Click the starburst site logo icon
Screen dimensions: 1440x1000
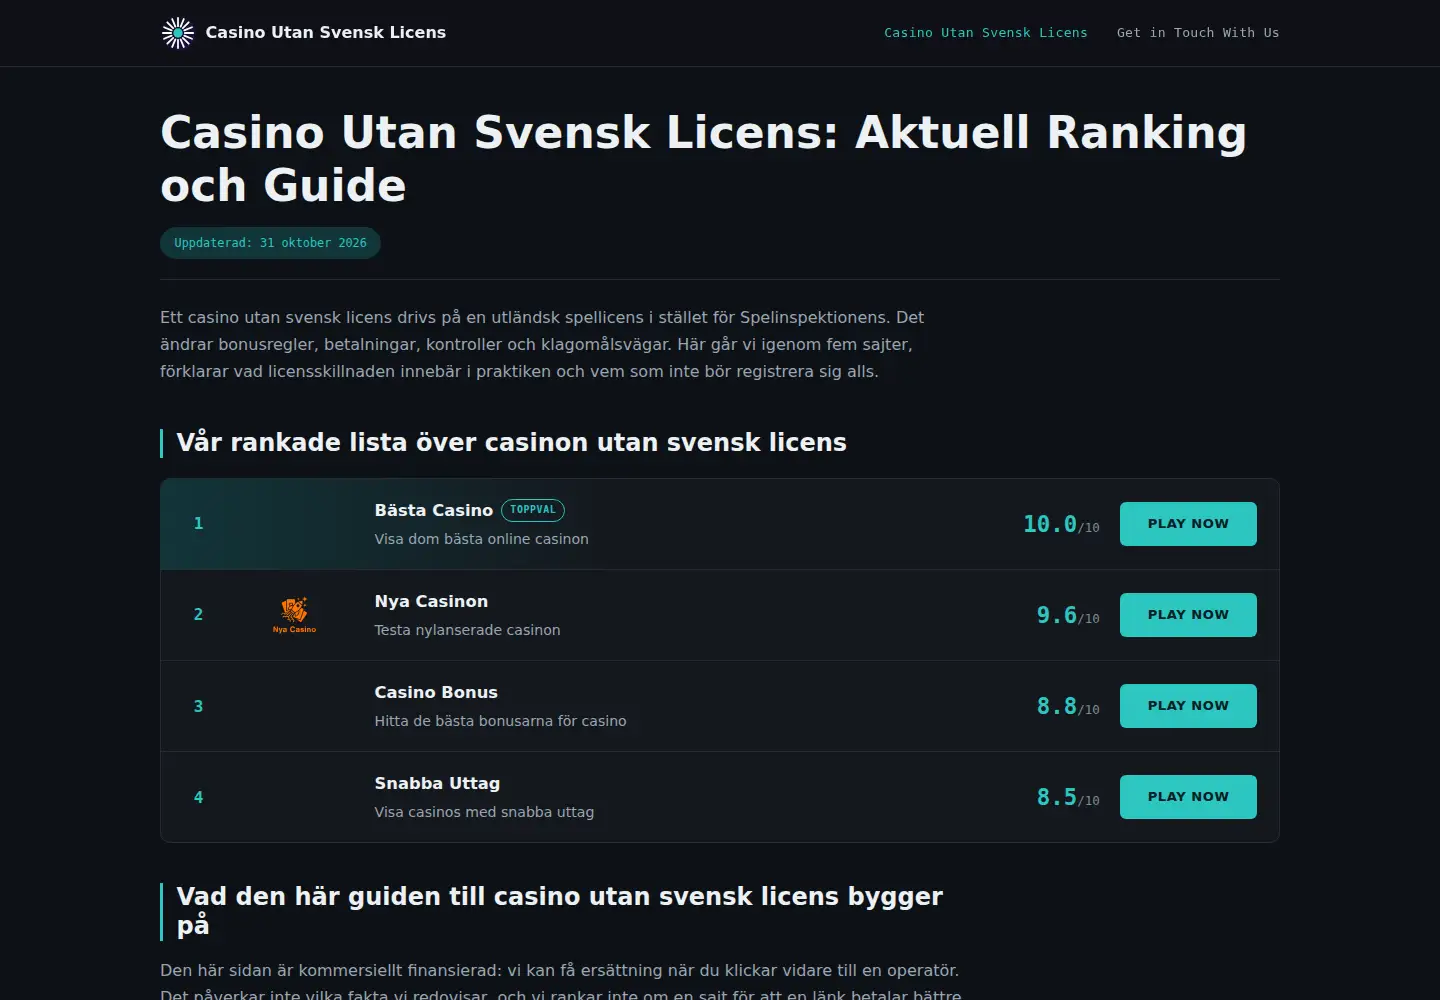(x=178, y=33)
